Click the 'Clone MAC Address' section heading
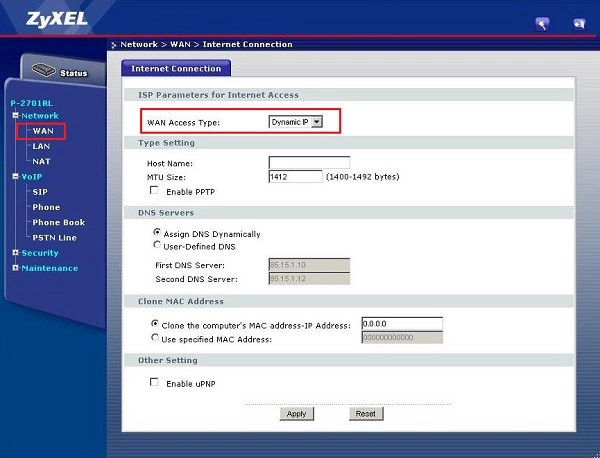600x458 pixels. [x=181, y=302]
